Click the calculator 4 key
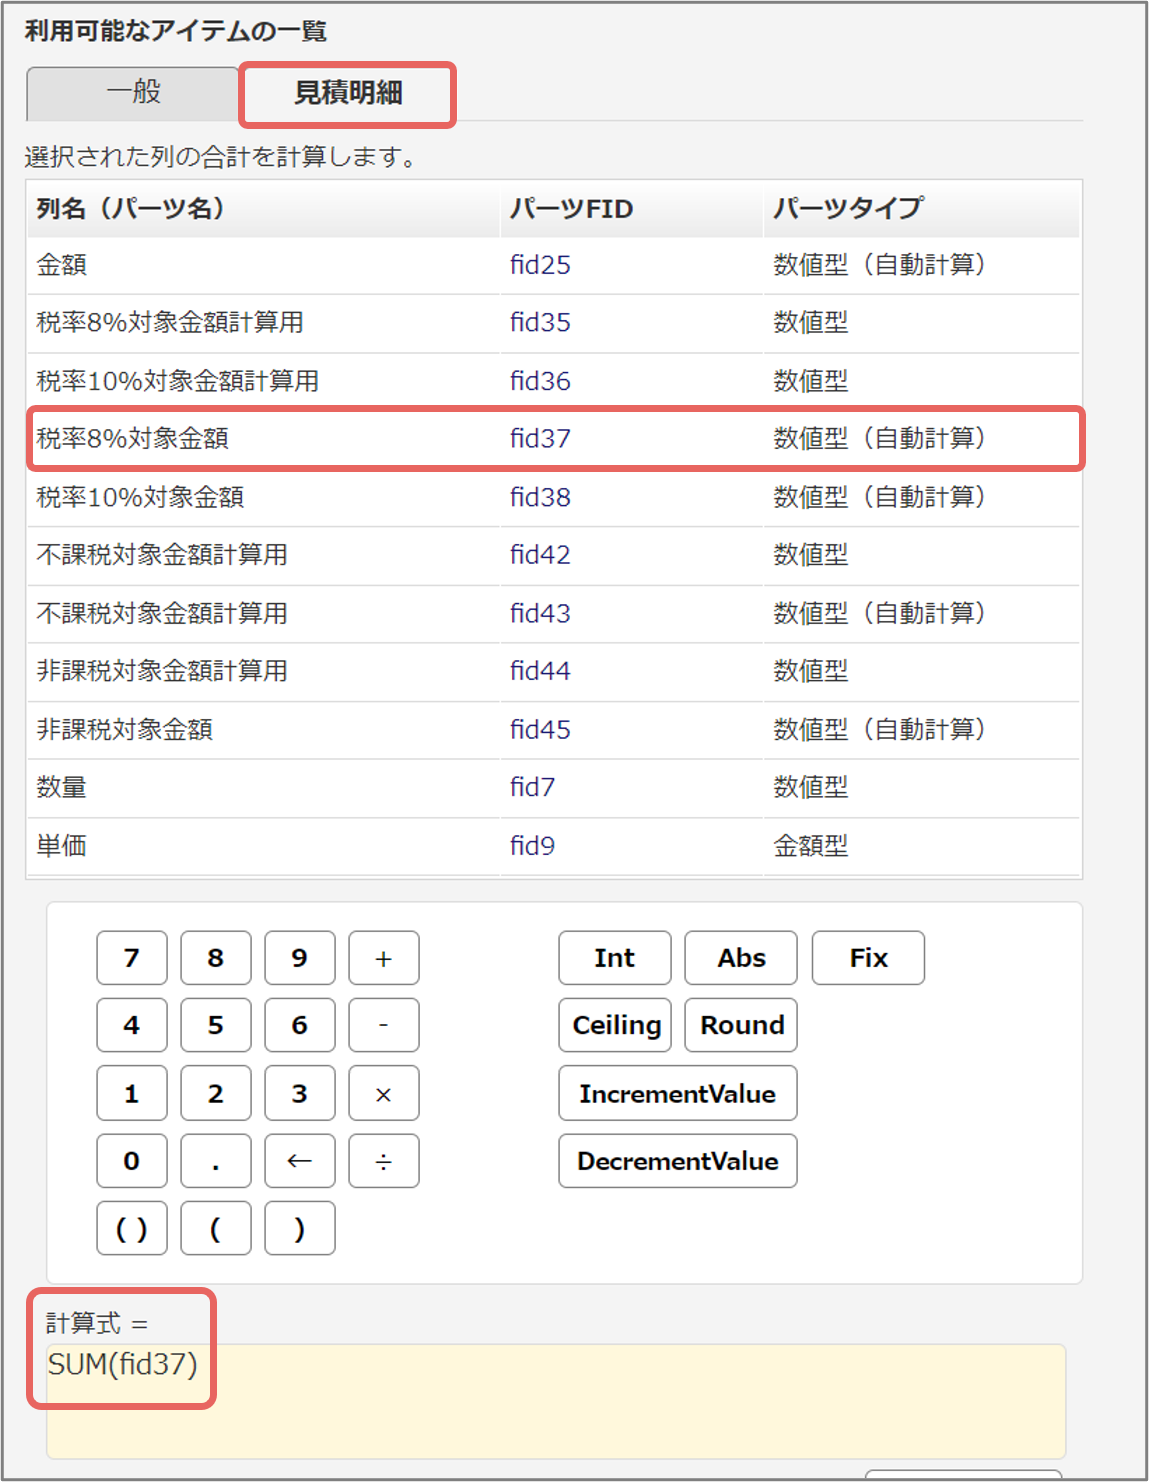 [x=132, y=1025]
